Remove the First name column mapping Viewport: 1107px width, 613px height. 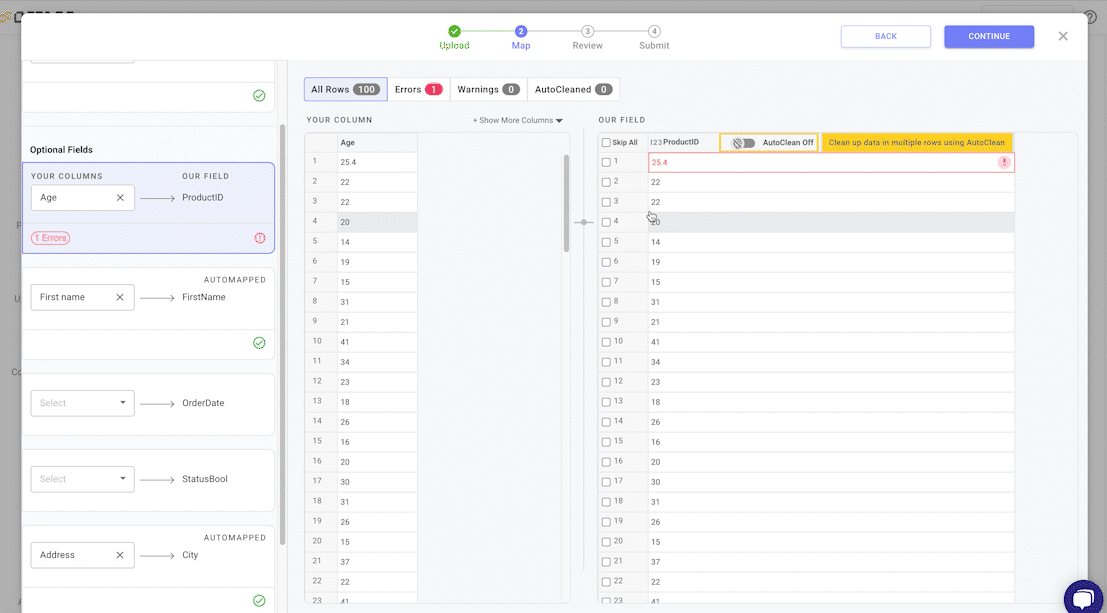120,297
